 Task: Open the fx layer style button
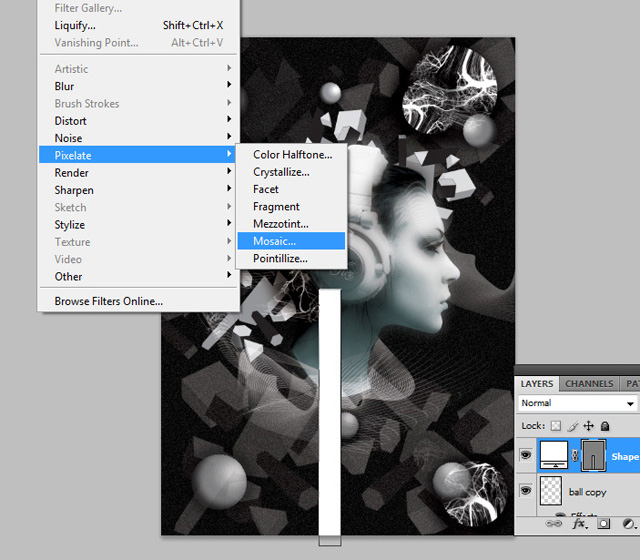(578, 523)
